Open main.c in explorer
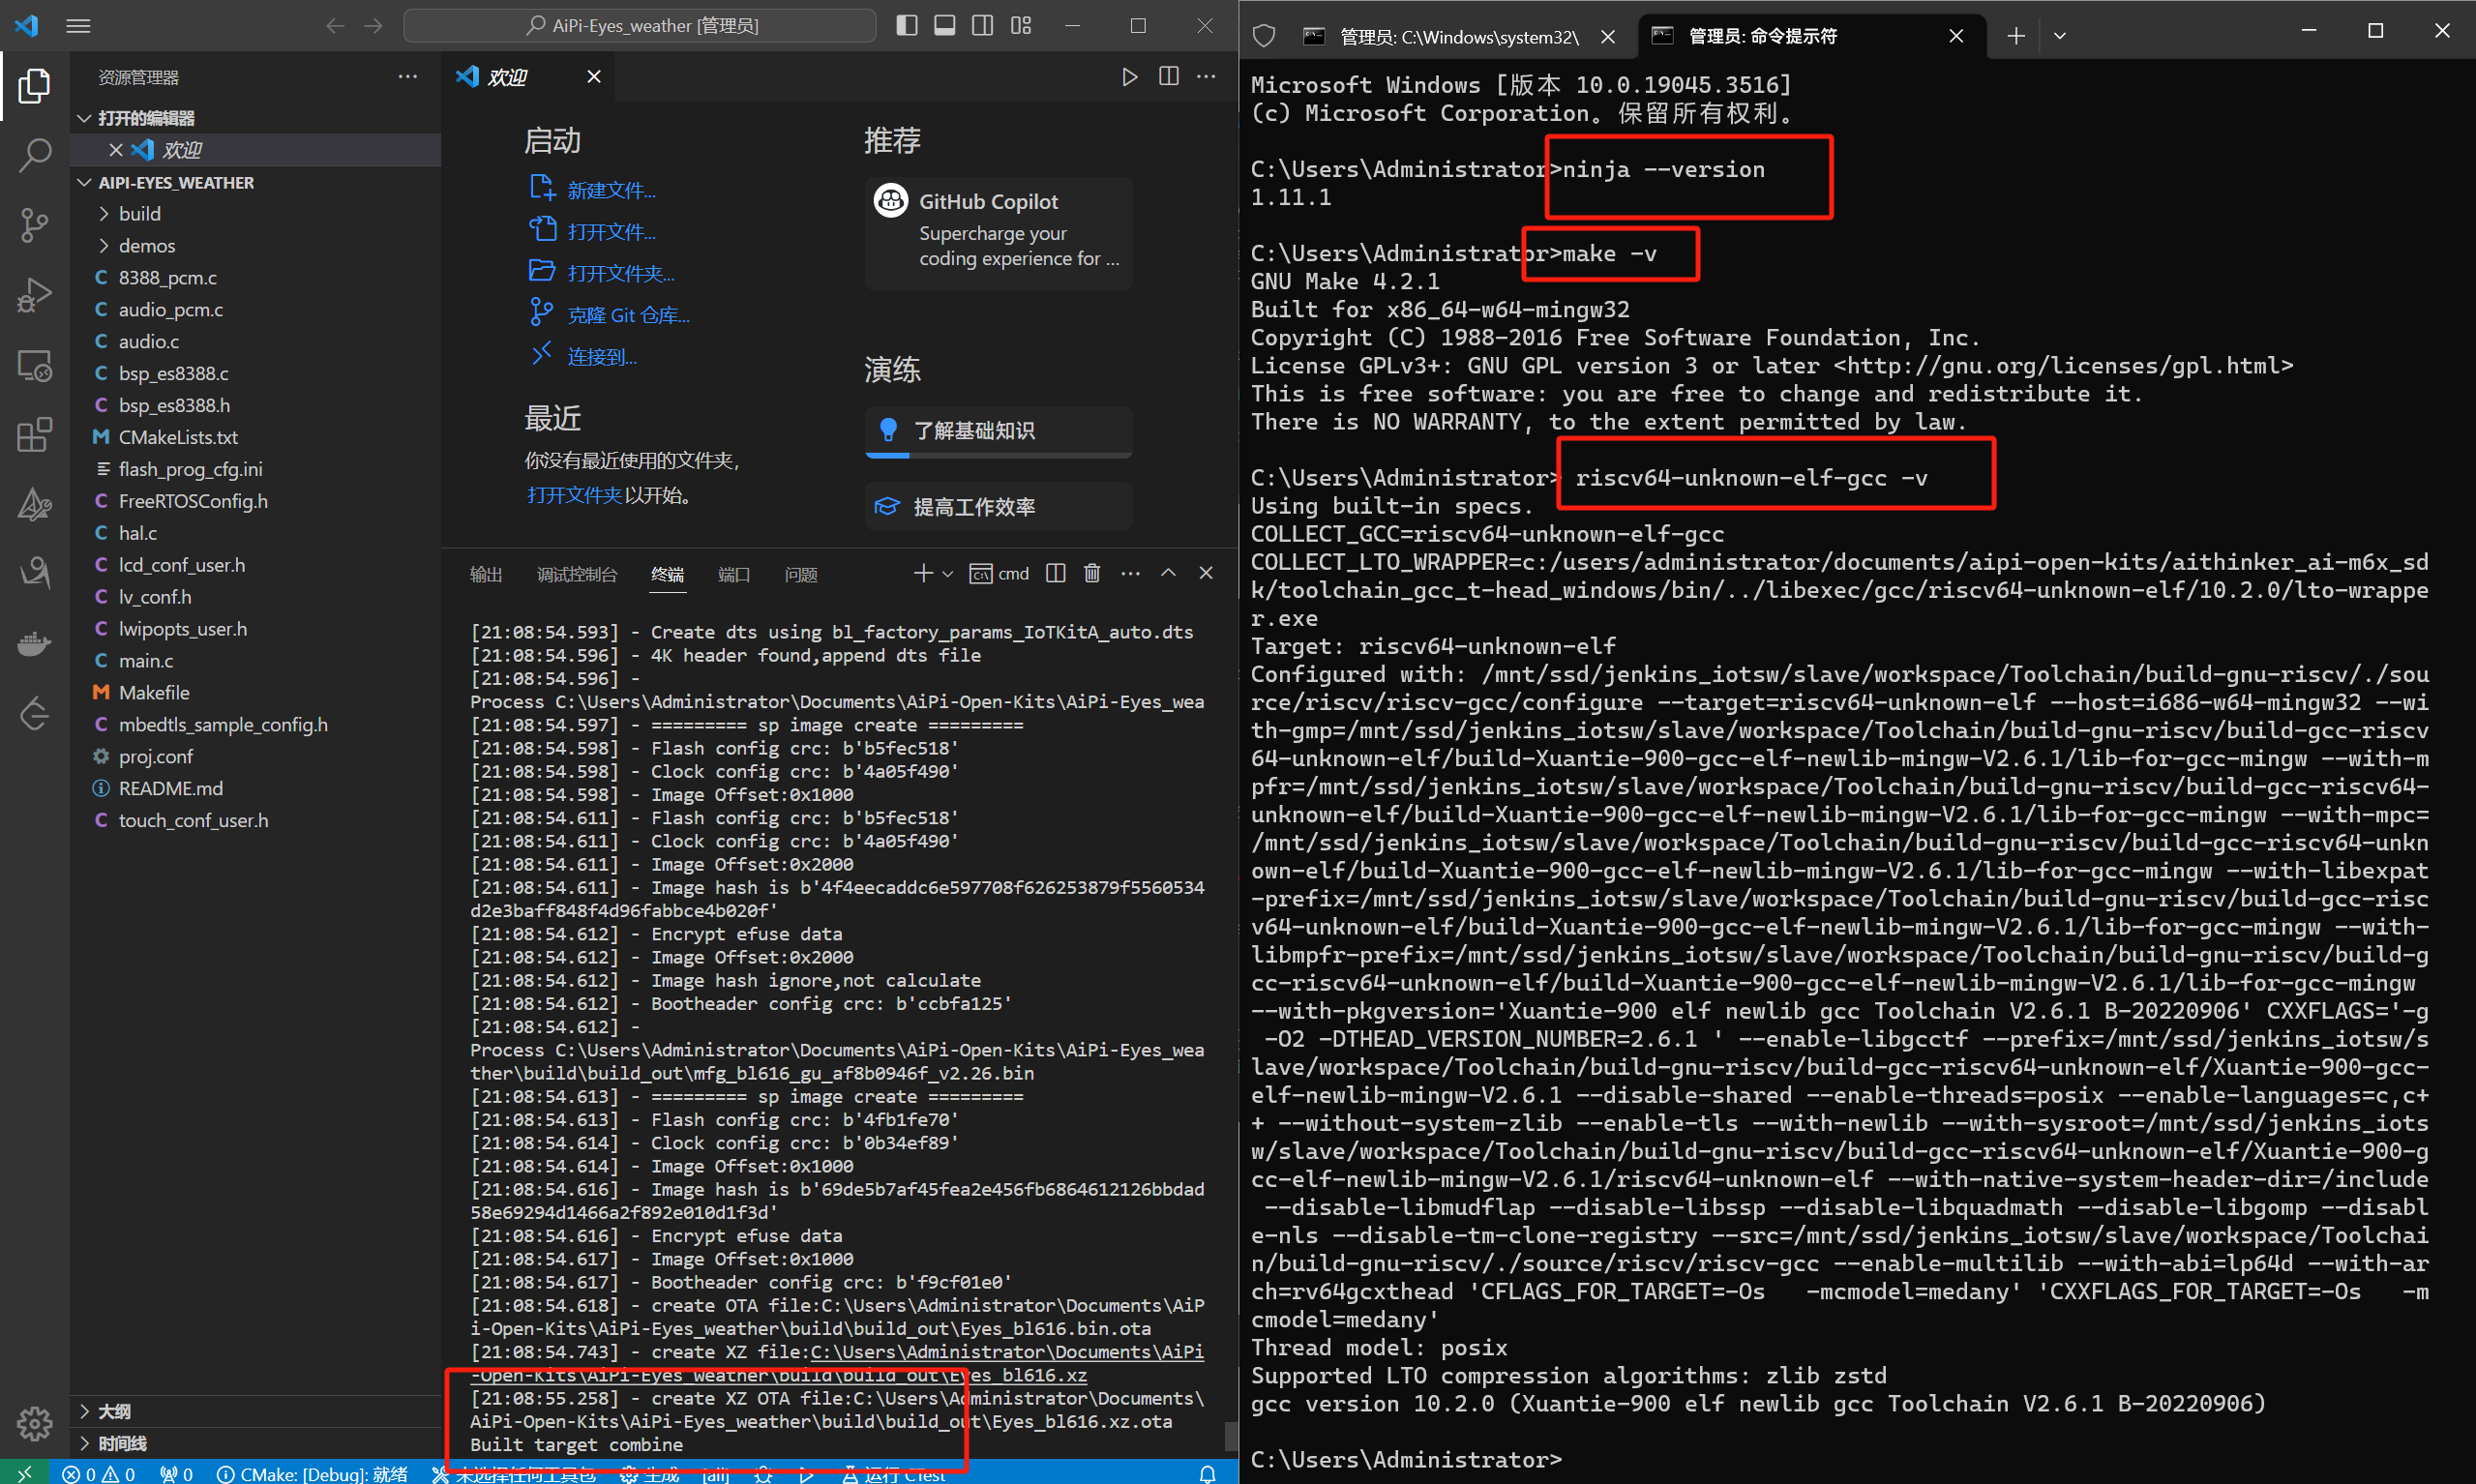 [146, 661]
